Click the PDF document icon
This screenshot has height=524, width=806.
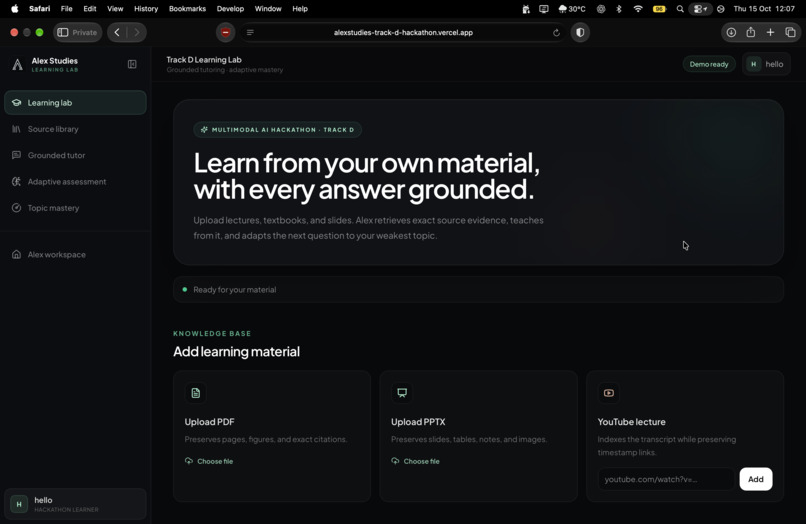(x=196, y=393)
